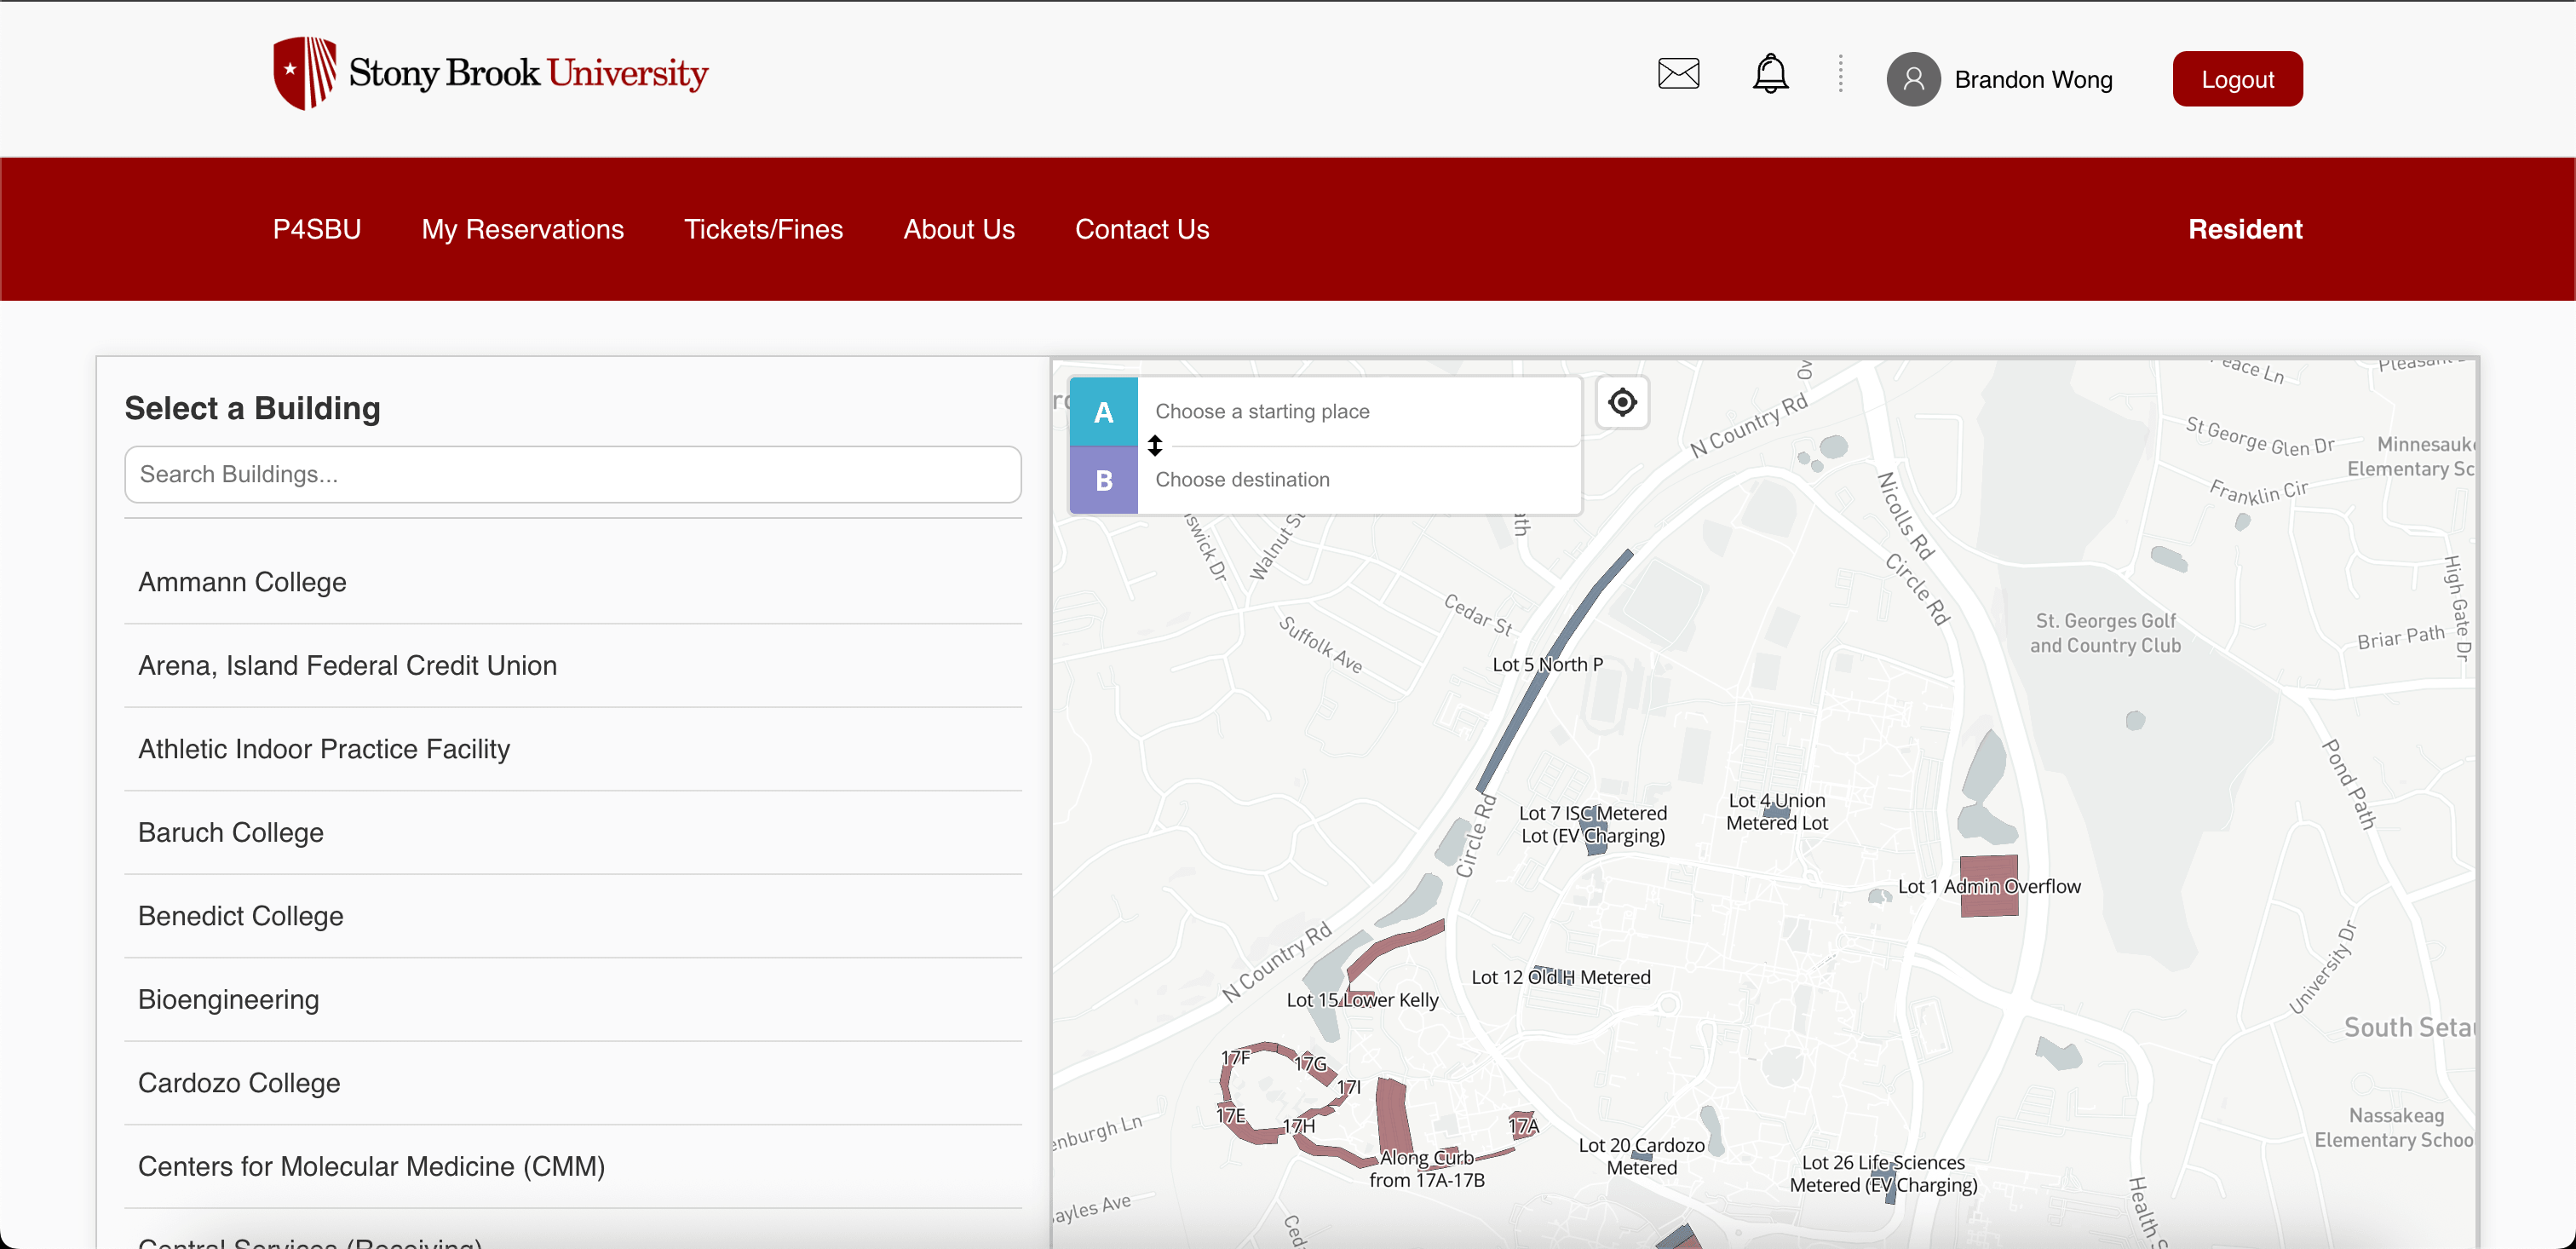Open My Reservations page
Image resolution: width=2576 pixels, height=1249 pixels.
[522, 229]
